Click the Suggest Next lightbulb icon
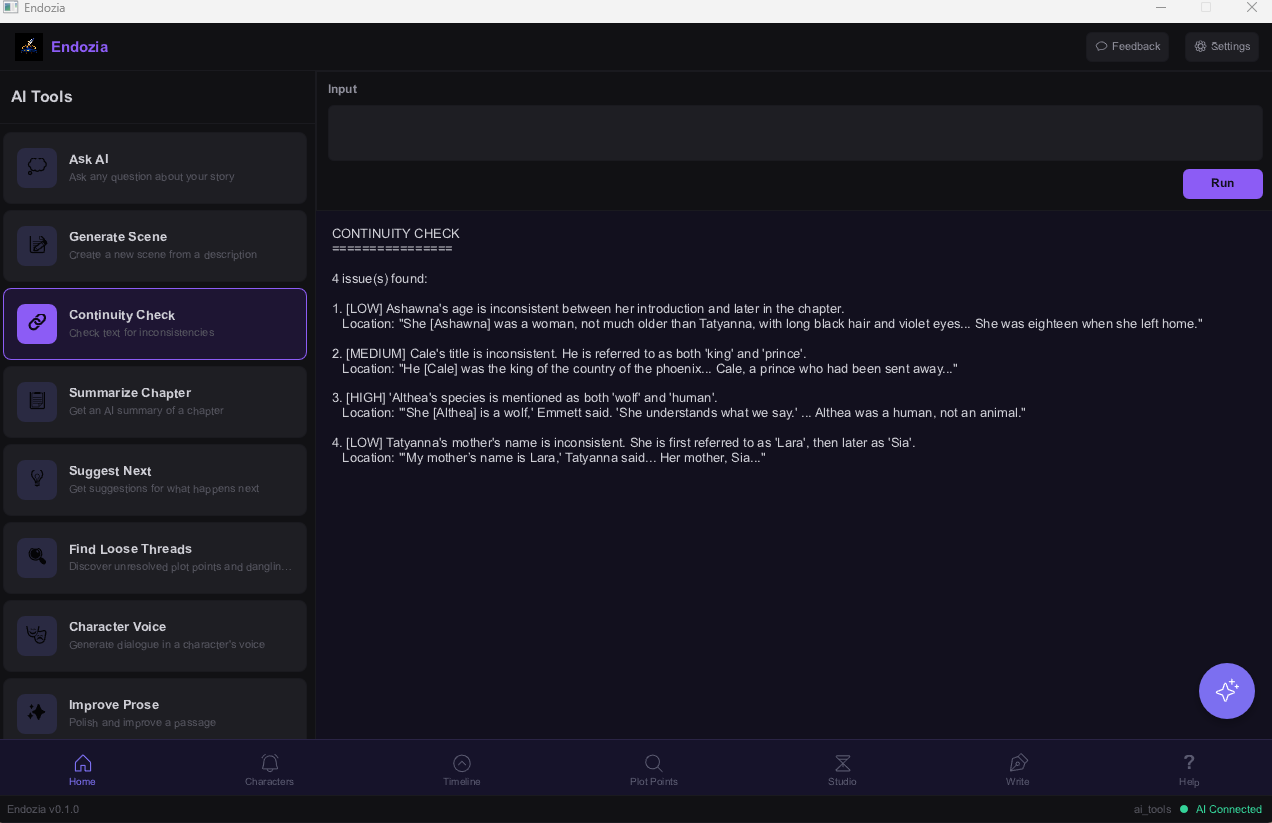 [37, 480]
